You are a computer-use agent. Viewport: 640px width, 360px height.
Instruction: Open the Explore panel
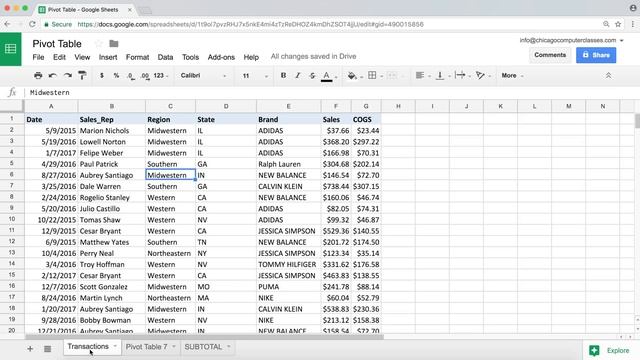pos(609,350)
